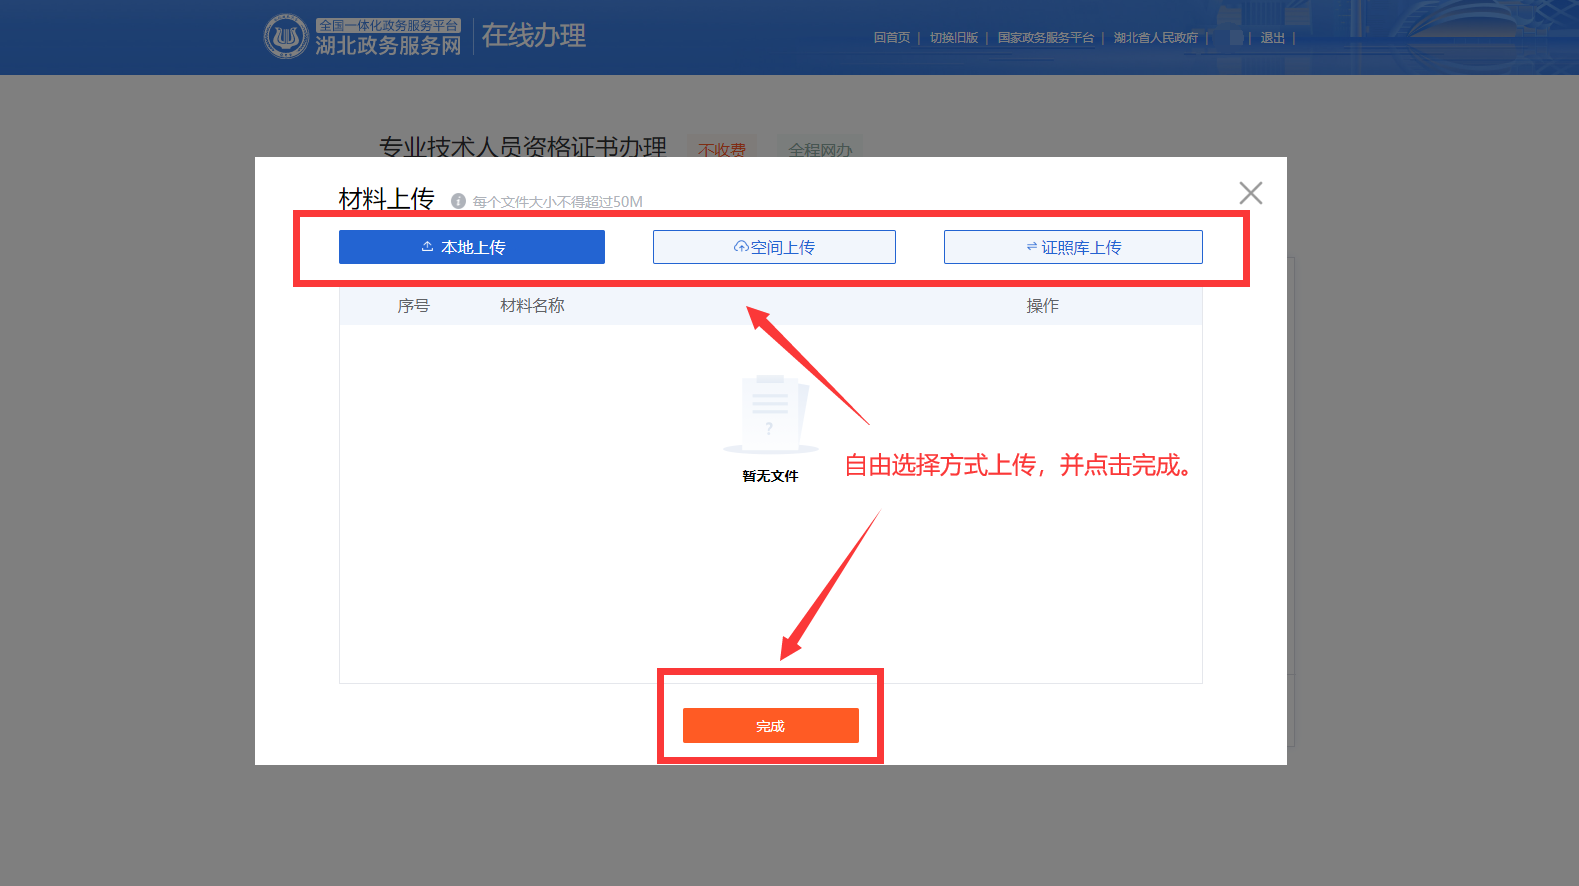Close the 材料上传 dialog with X
Viewport: 1579px width, 886px height.
coord(1250,193)
